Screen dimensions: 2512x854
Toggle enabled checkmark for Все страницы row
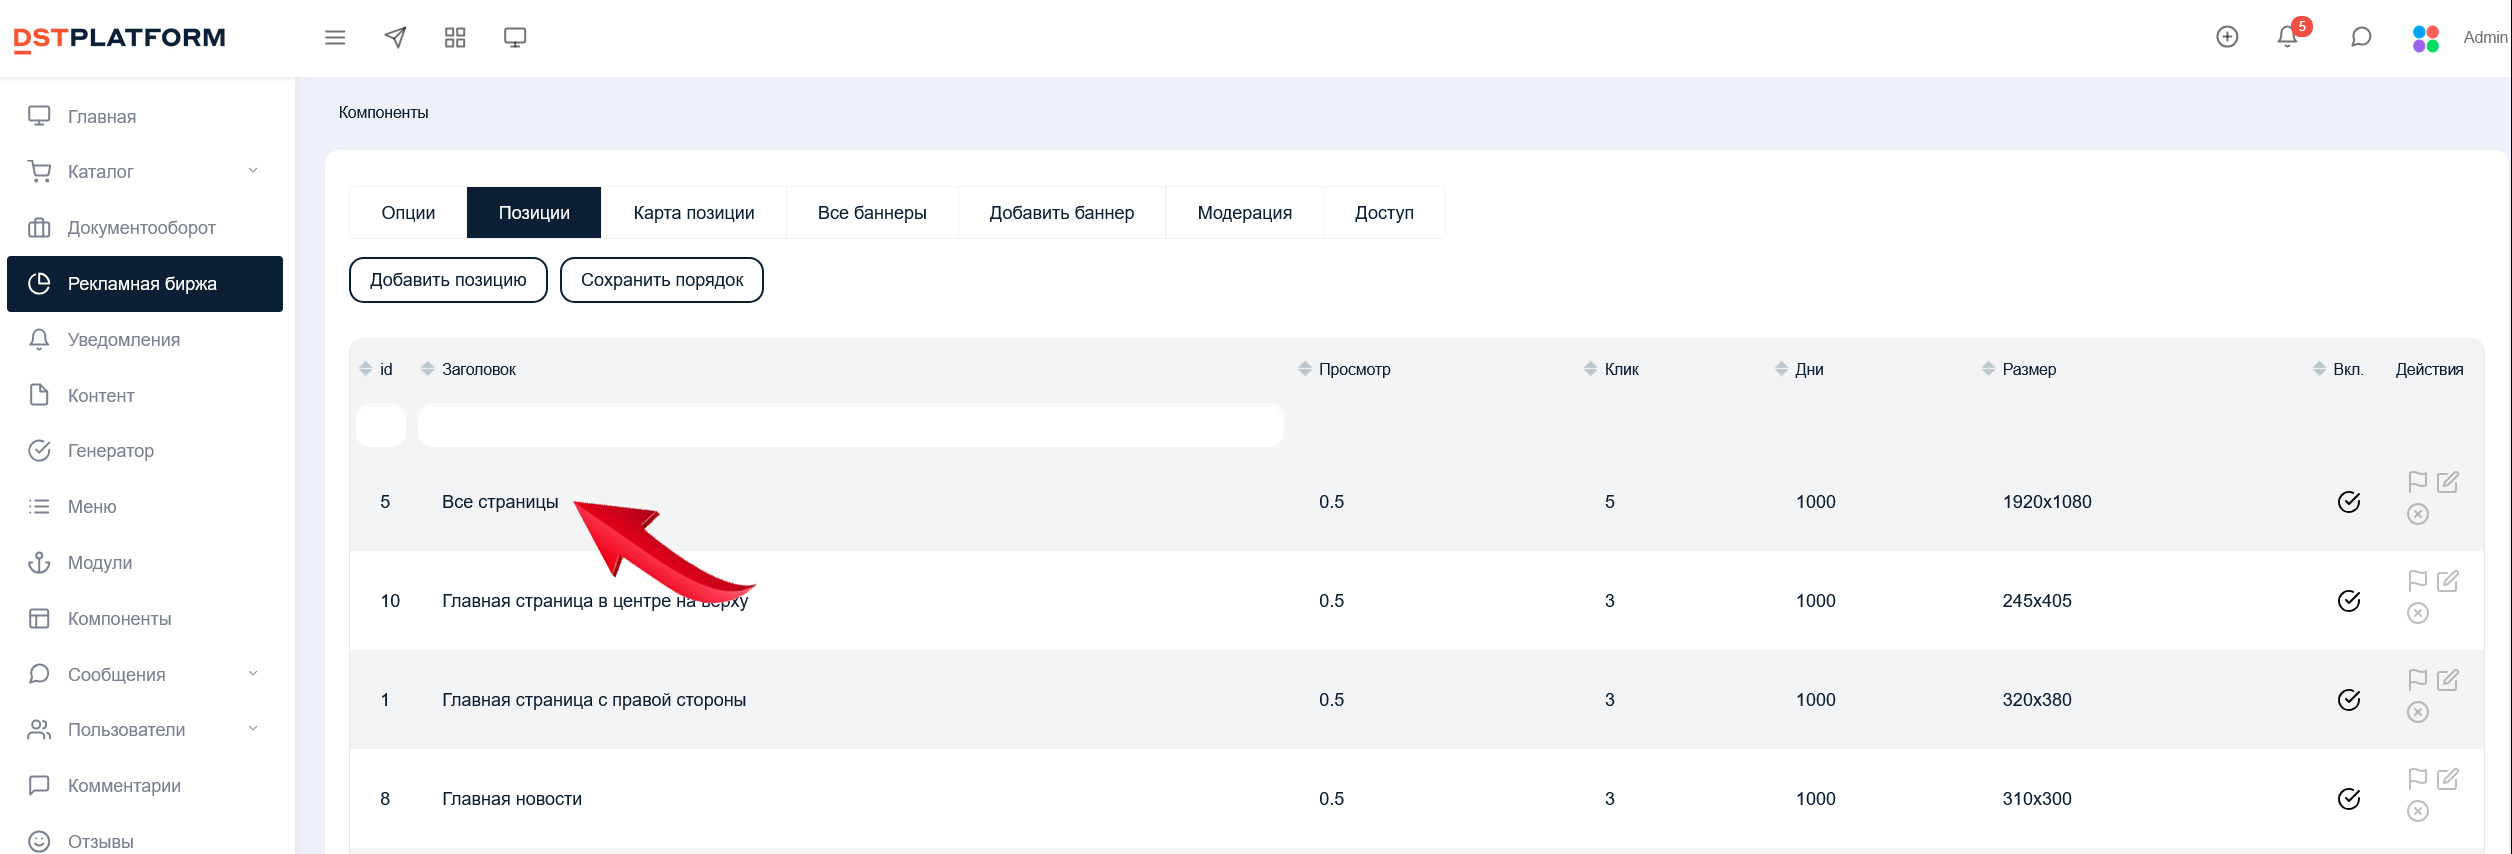2349,502
